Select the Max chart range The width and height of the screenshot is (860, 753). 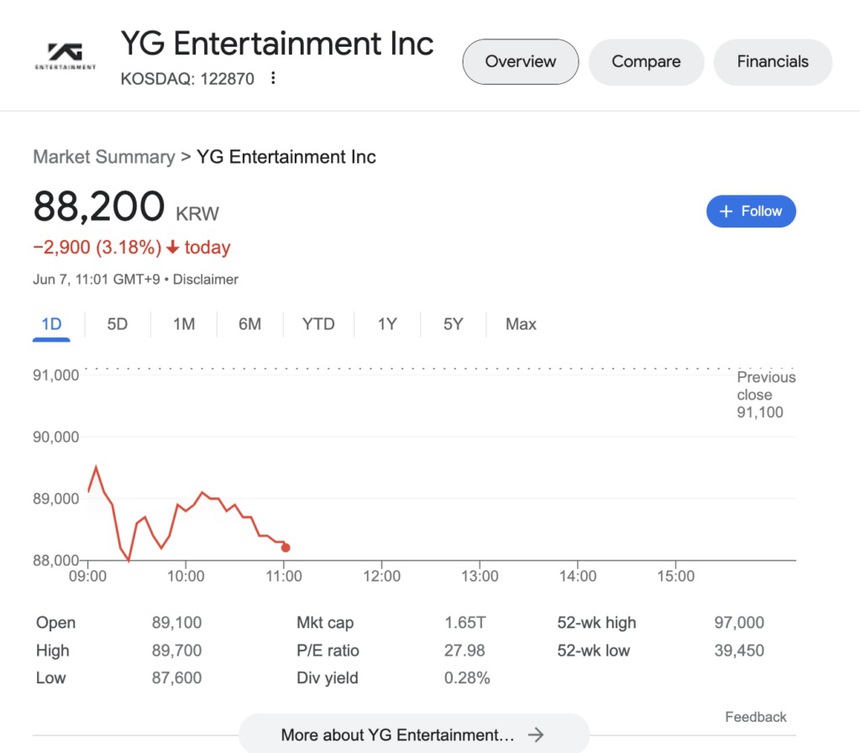click(x=520, y=324)
